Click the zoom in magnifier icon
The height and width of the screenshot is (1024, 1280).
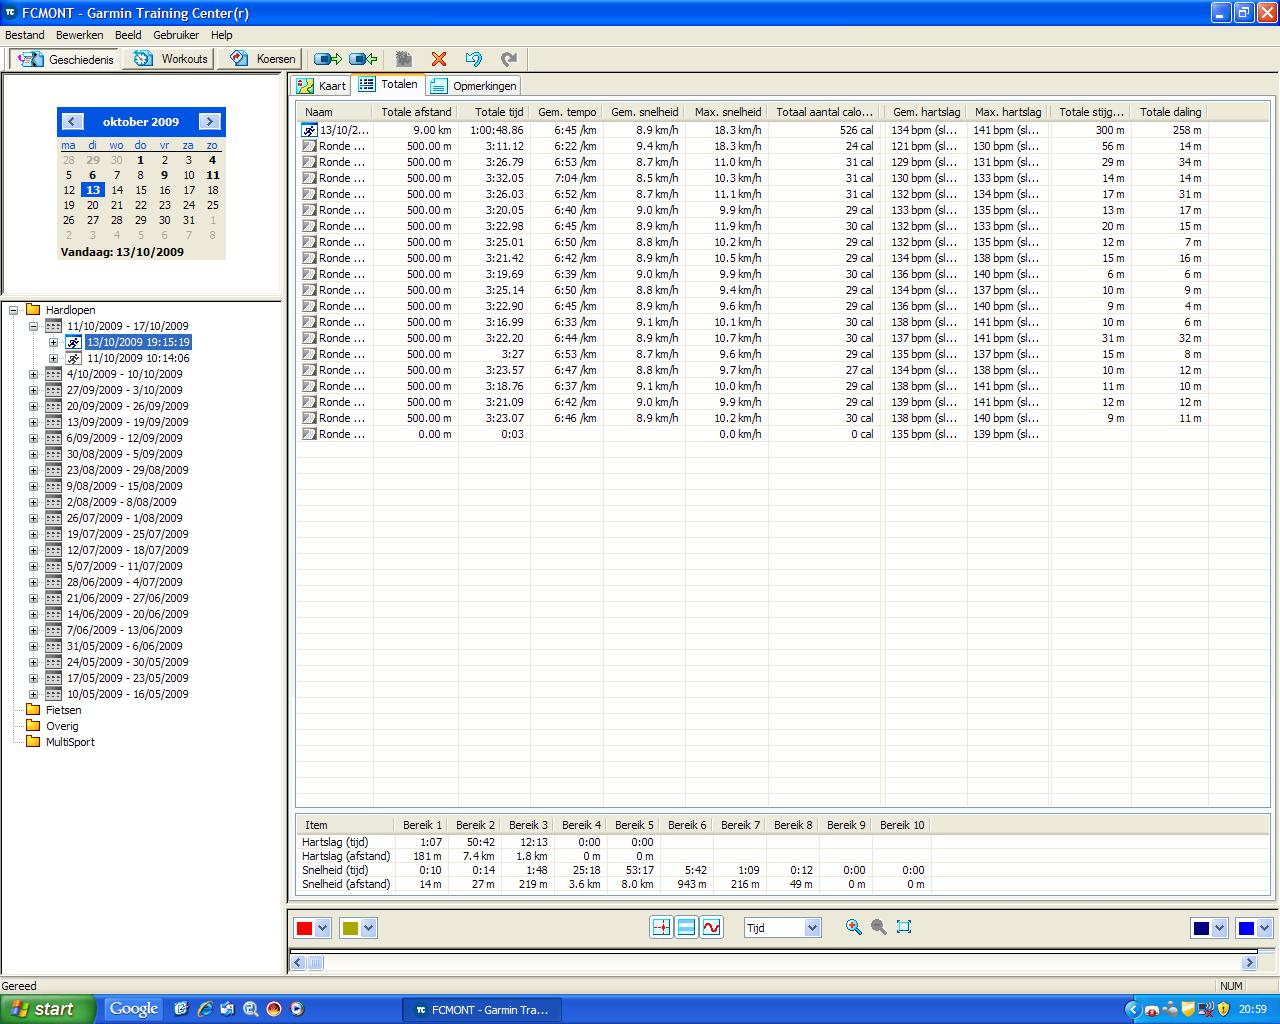[853, 927]
